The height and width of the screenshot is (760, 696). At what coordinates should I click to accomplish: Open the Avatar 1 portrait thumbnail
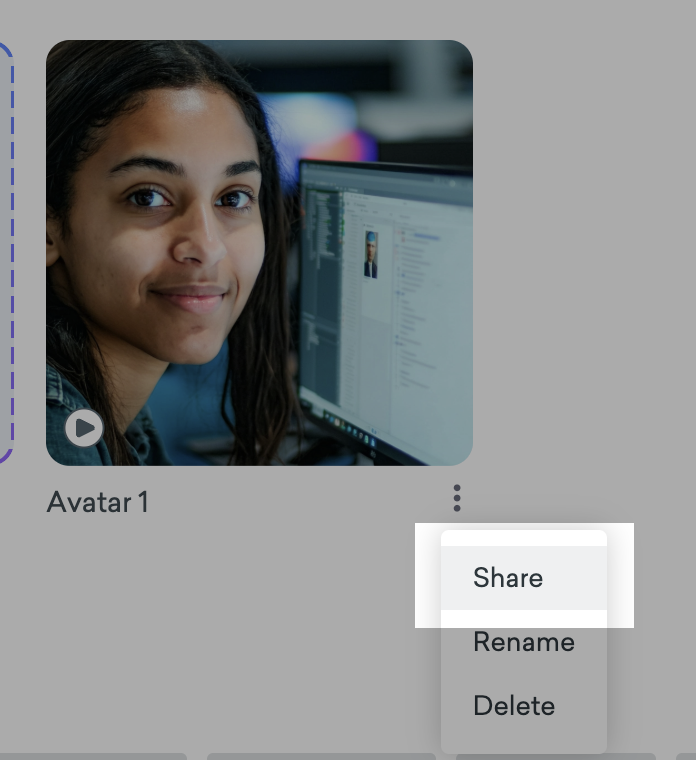(259, 252)
